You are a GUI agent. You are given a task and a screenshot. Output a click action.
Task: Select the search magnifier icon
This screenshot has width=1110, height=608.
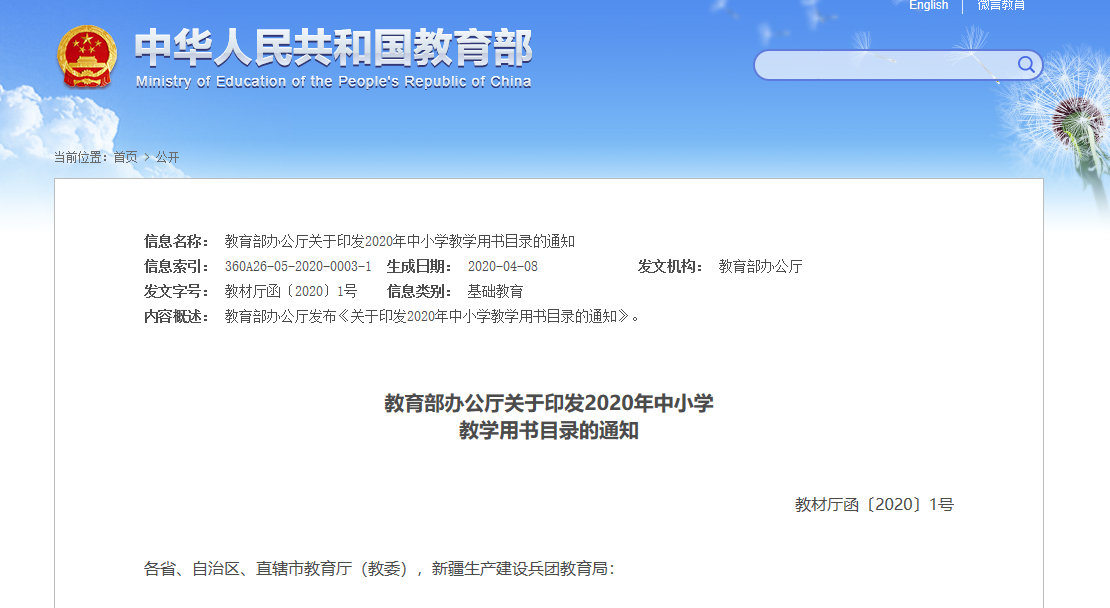1026,64
